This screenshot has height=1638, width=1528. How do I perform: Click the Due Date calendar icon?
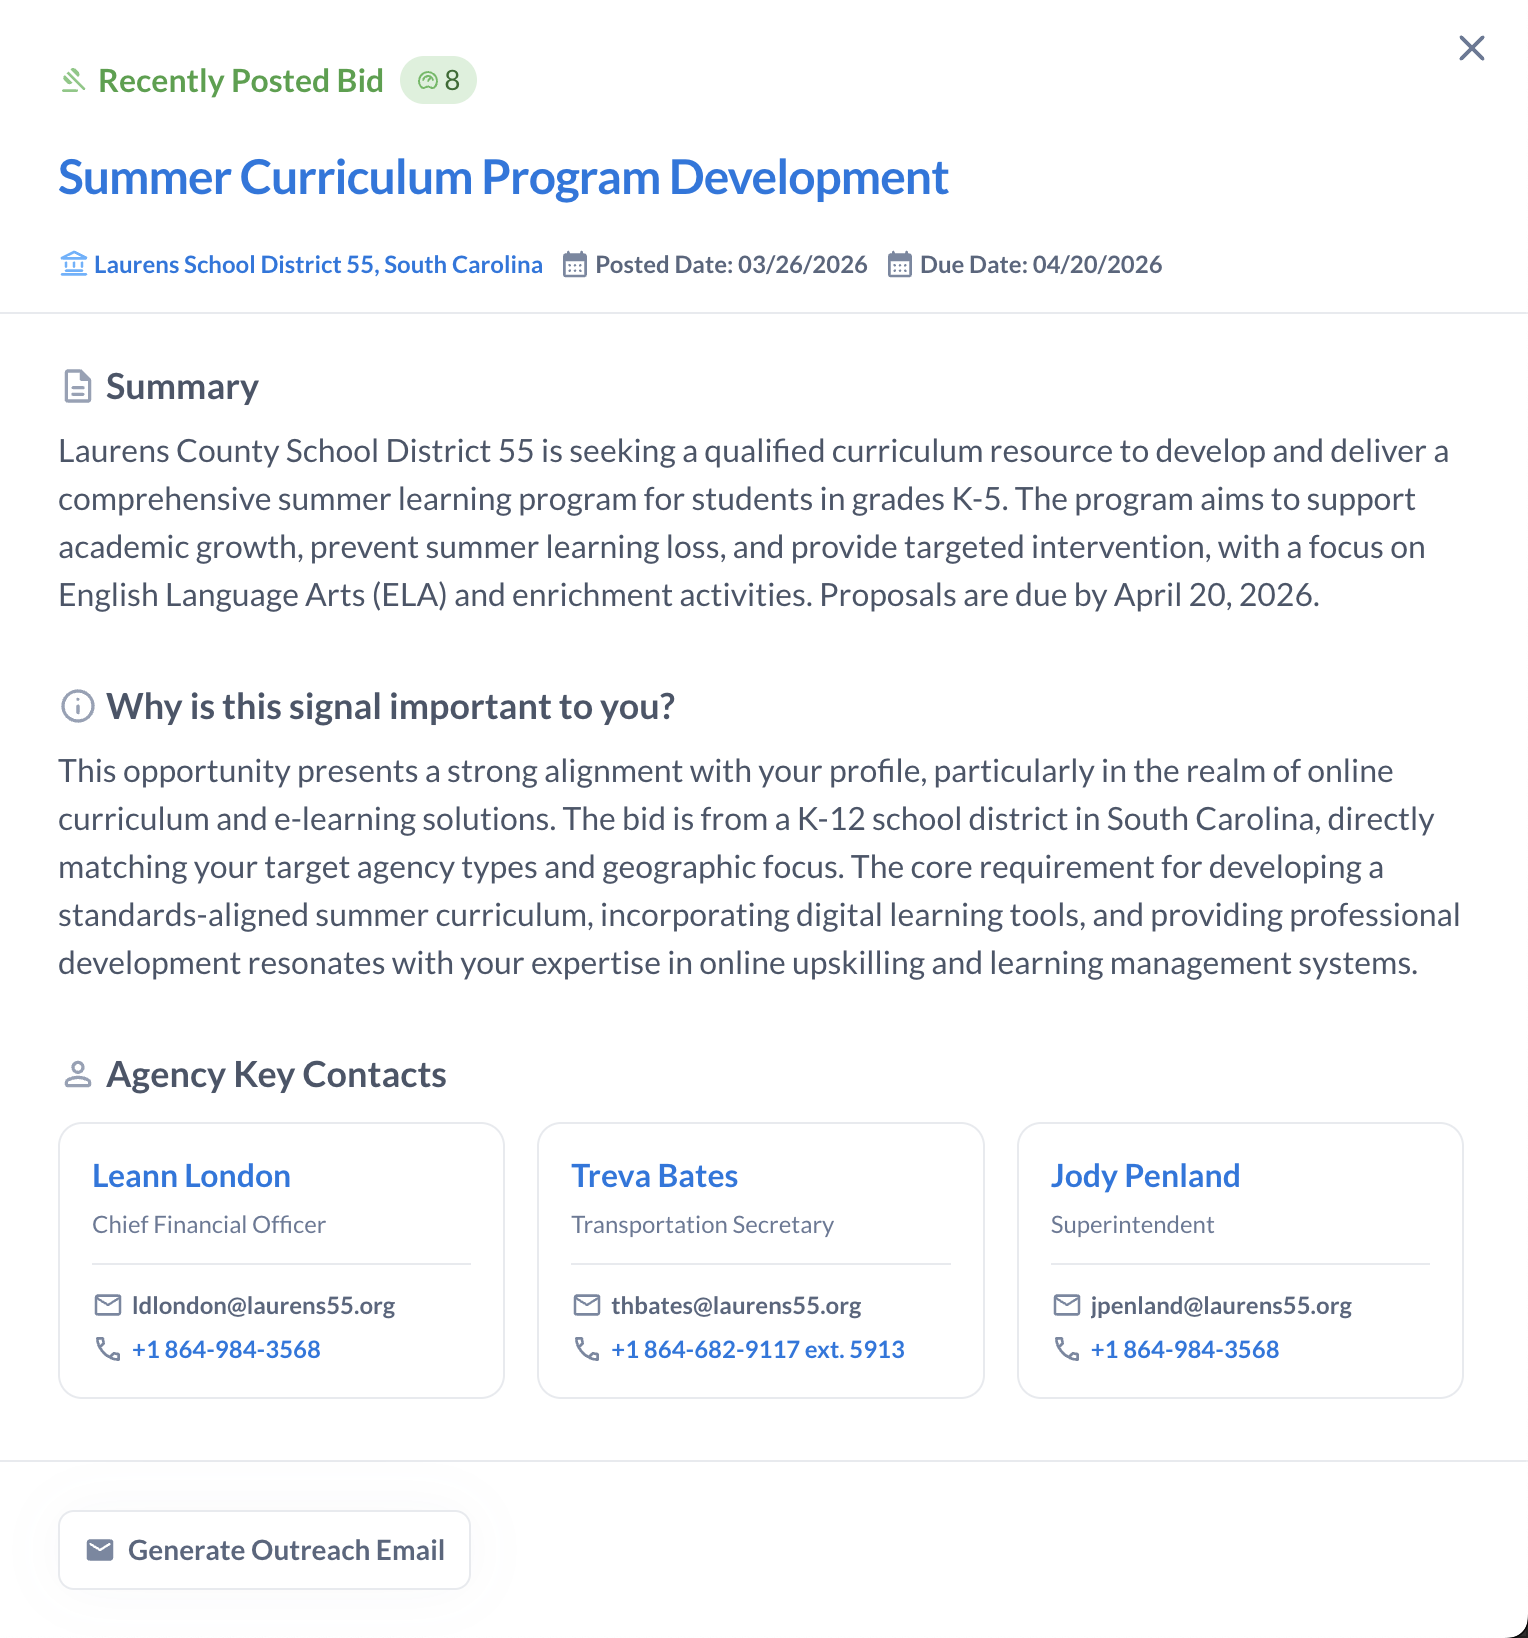tap(900, 265)
